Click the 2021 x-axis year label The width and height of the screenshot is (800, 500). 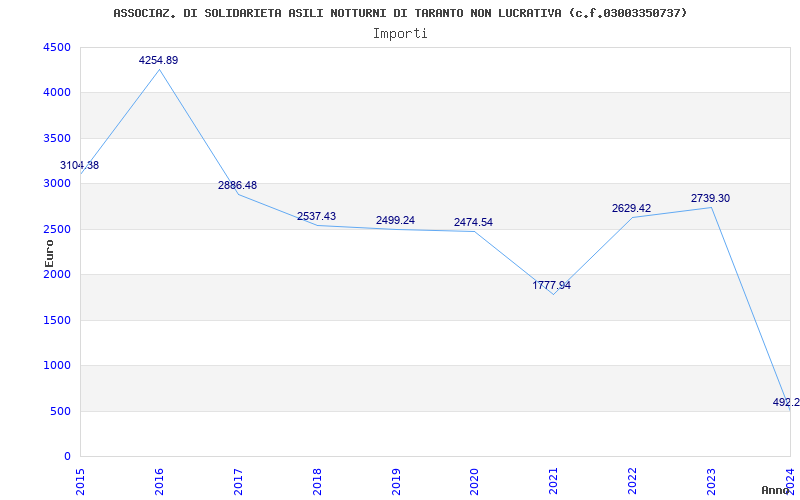pyautogui.click(x=553, y=482)
